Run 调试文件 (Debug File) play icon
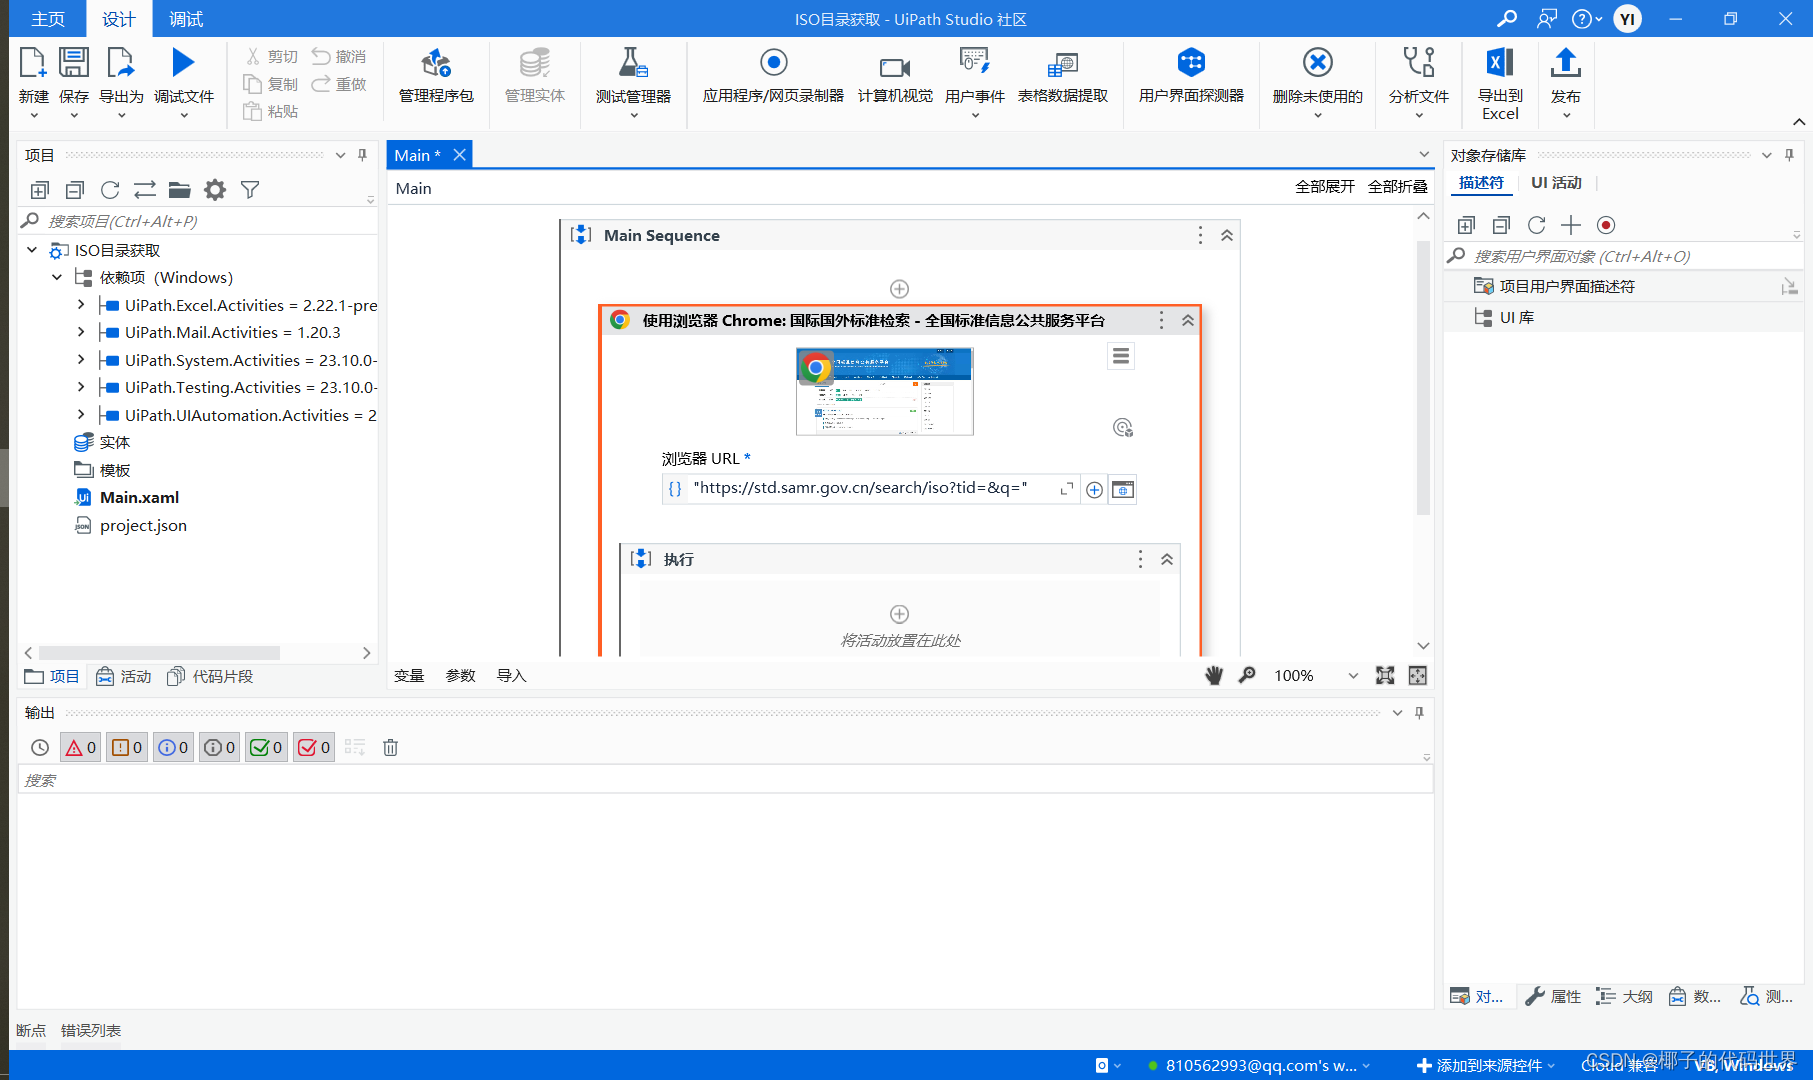Viewport: 1813px width, 1080px height. tap(183, 63)
